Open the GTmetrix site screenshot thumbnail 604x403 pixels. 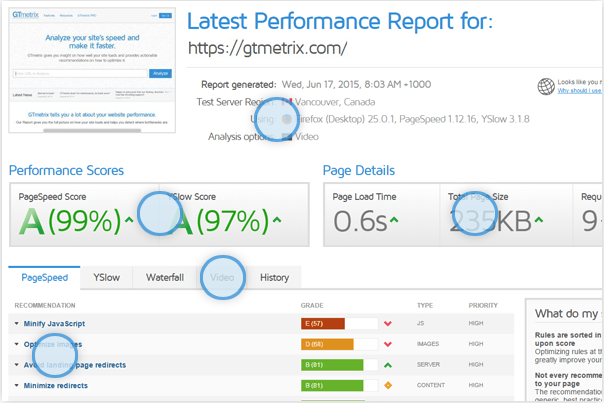[92, 70]
